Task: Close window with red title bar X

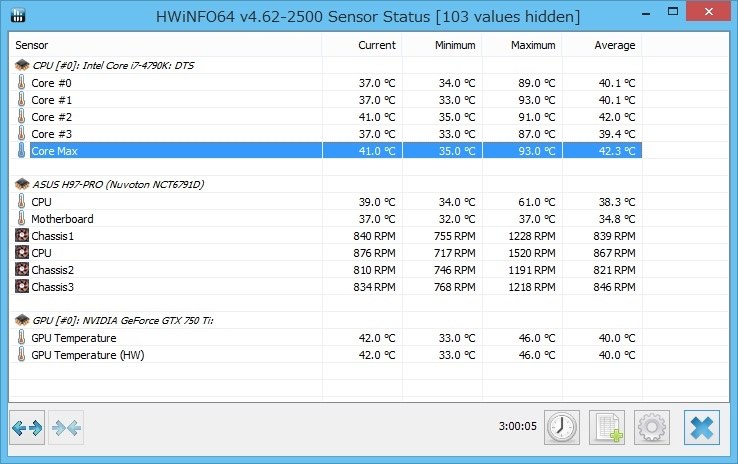Action: 709,11
